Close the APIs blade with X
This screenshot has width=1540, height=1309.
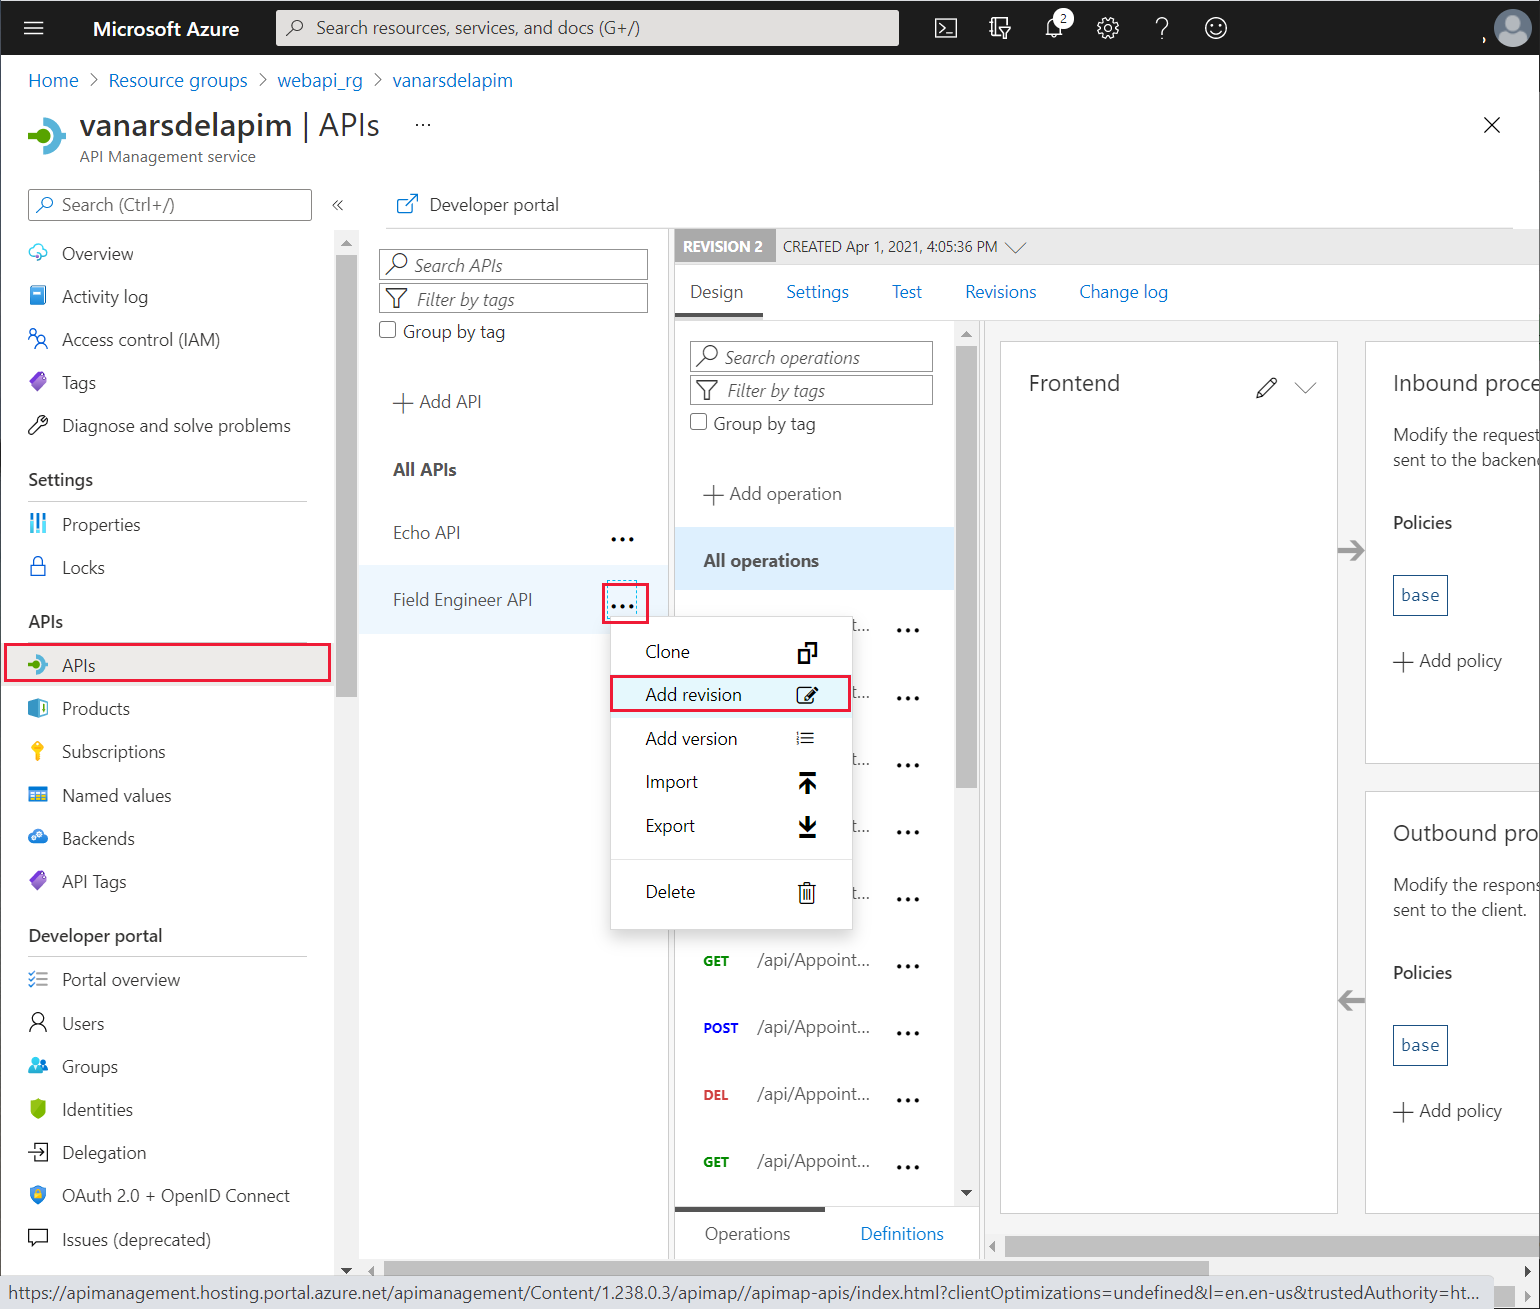point(1492,125)
